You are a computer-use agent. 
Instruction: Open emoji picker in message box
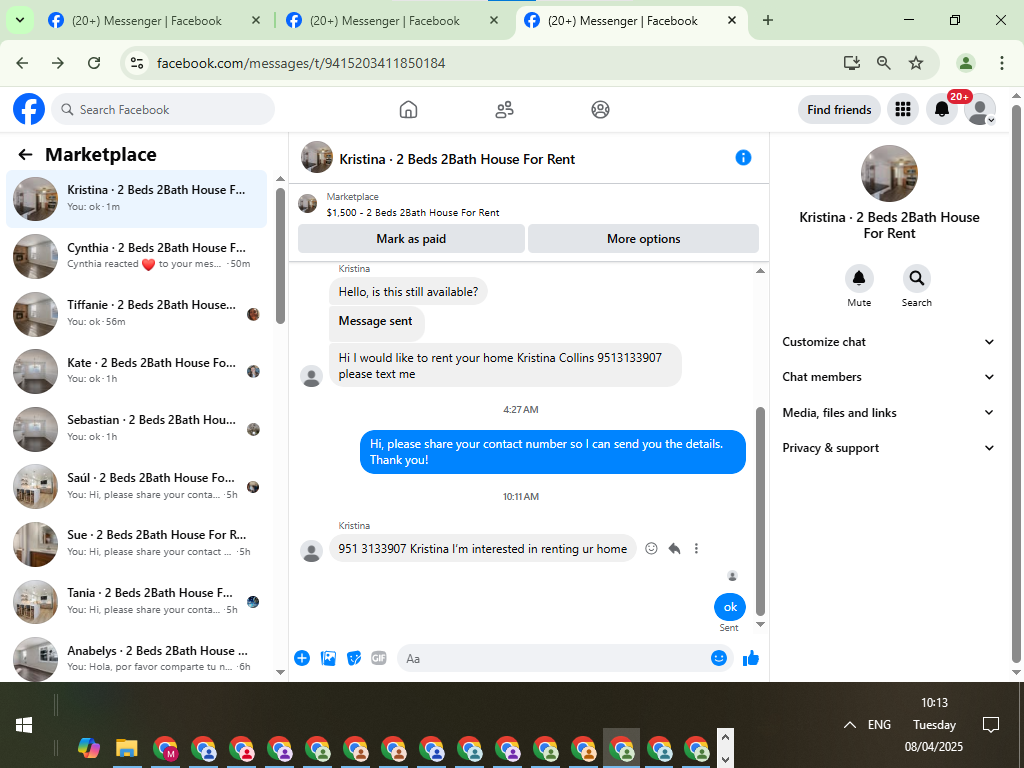pos(718,658)
